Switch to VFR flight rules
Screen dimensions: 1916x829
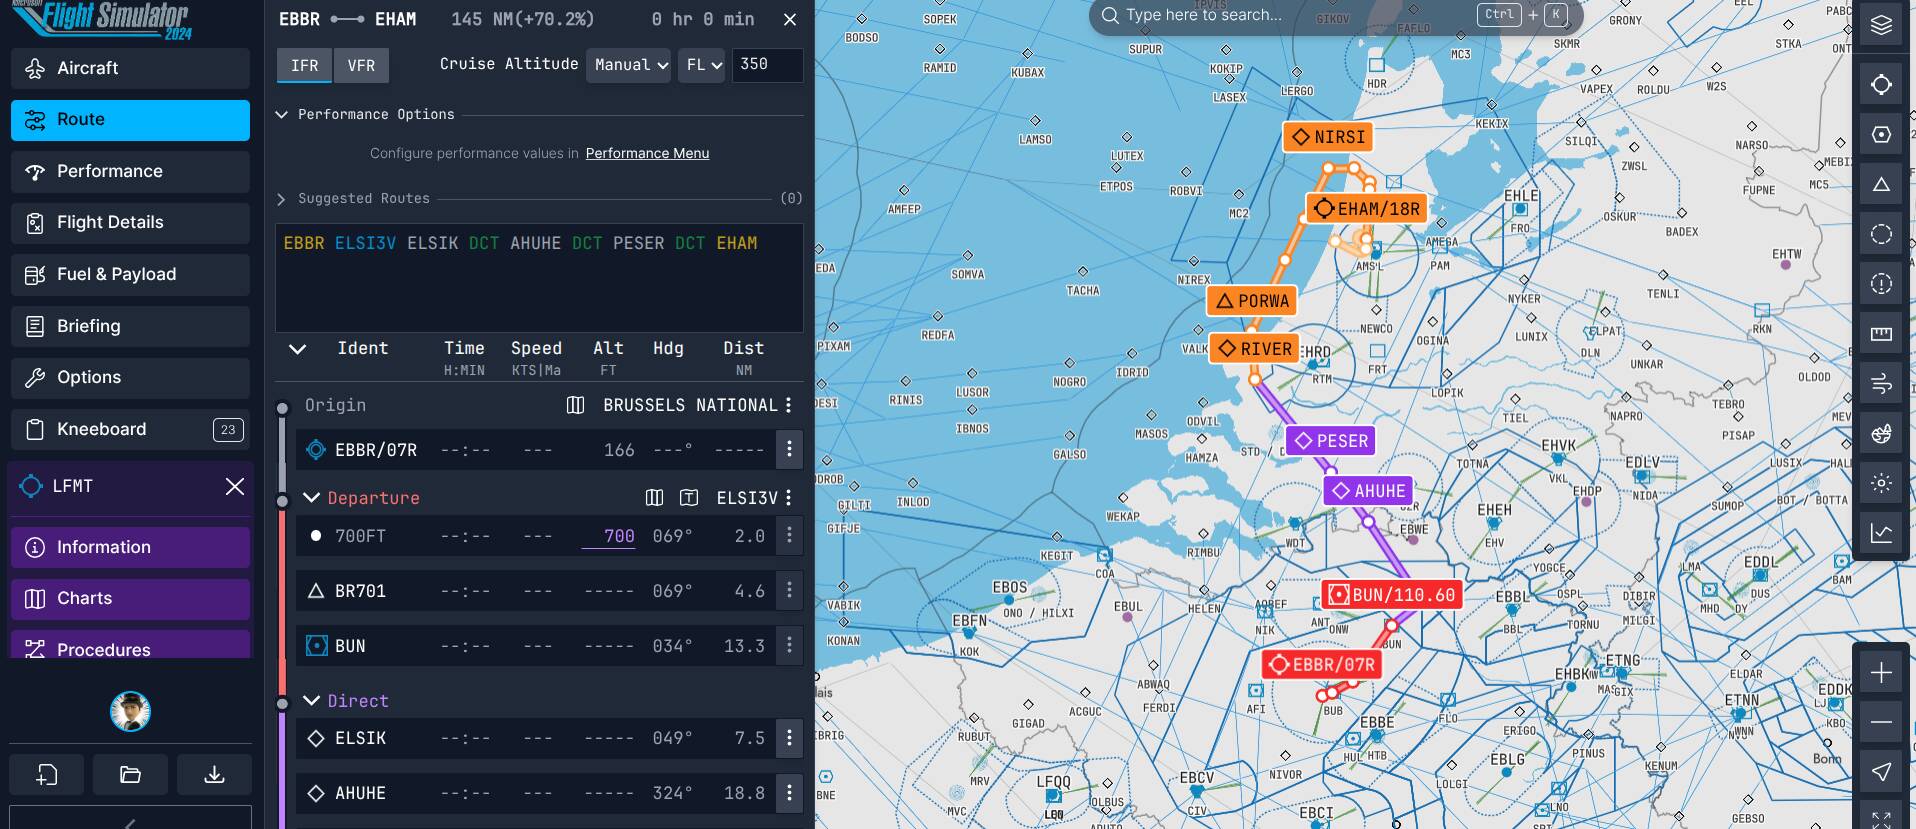click(x=361, y=66)
